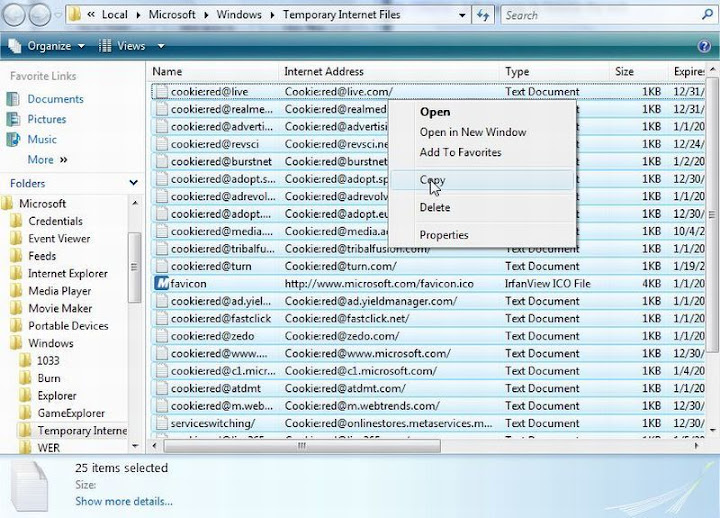
Task: Sort by the Expires column header
Action: [x=687, y=72]
